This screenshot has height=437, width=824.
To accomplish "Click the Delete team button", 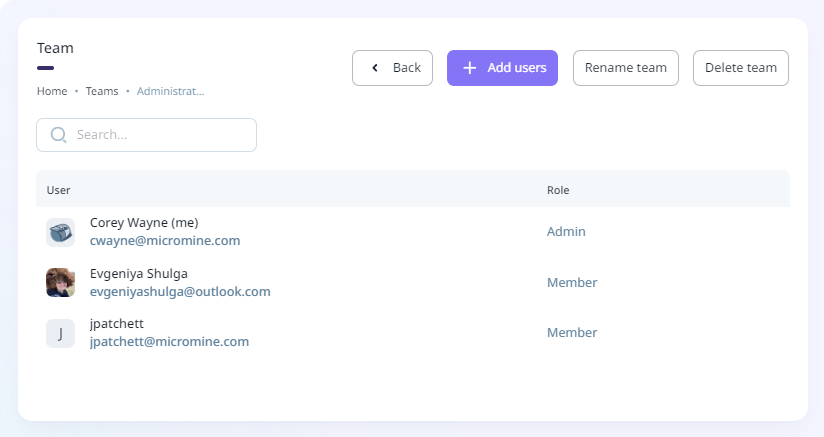I will click(x=740, y=68).
